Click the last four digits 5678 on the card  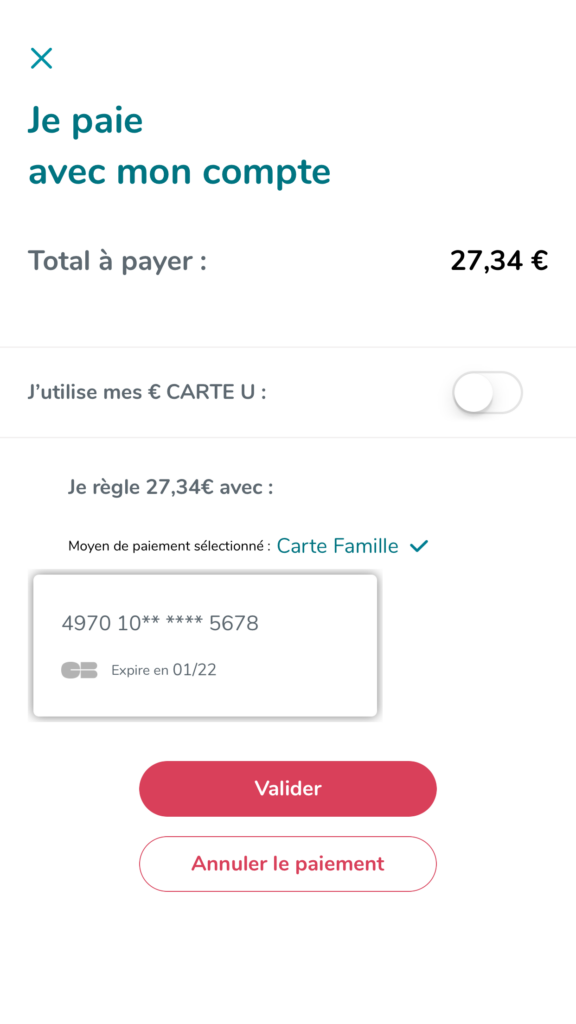(234, 624)
